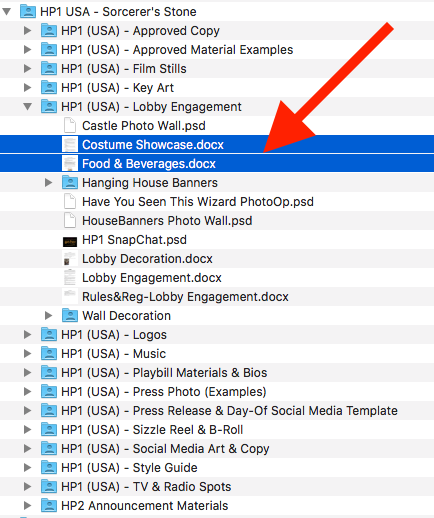Image resolution: width=434 pixels, height=518 pixels.
Task: Click the HP2 Announcement Materials folder icon
Action: 49,506
